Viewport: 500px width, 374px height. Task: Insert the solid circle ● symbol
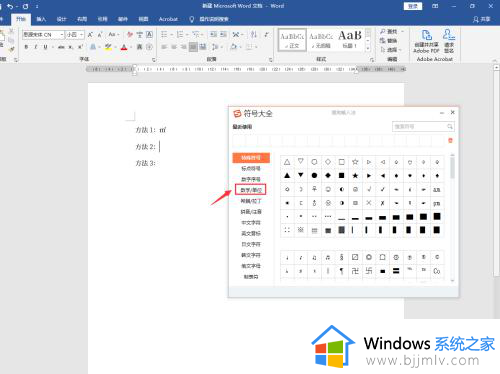314,176
